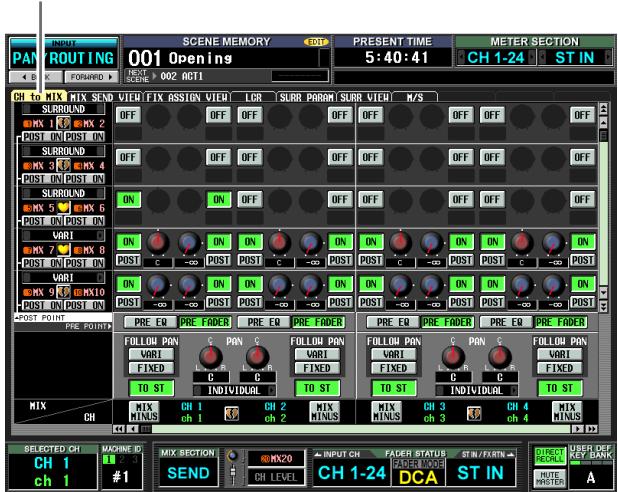618x492 pixels.
Task: Switch to the MIX SEND VIEW tab
Action: [x=105, y=97]
